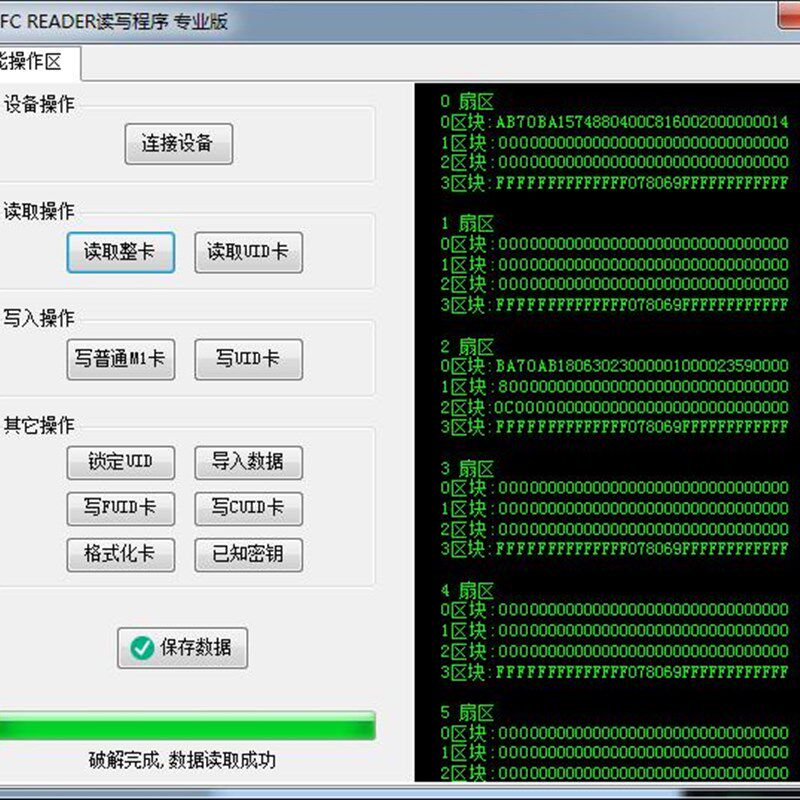Import data using 导入数据 button
Image resolution: width=800 pixels, height=800 pixels.
pyautogui.click(x=248, y=463)
